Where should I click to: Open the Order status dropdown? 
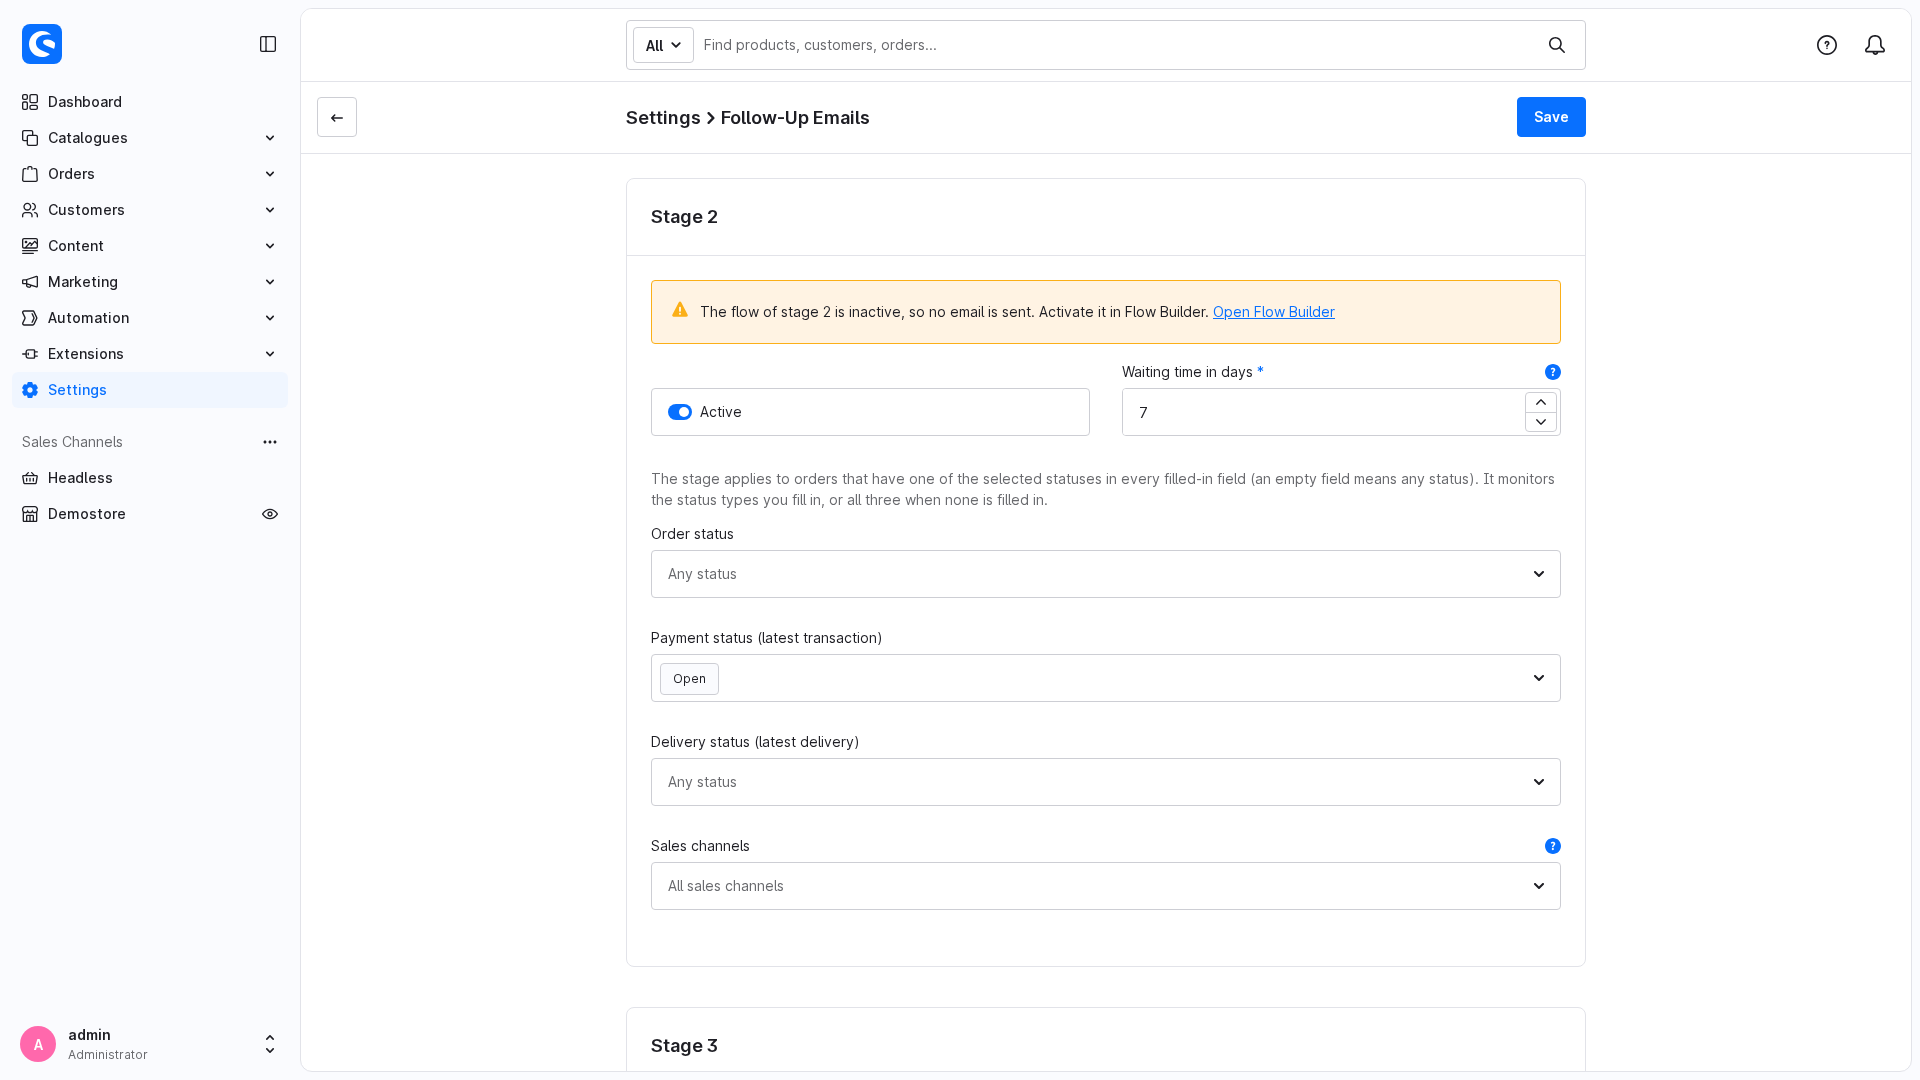click(x=1105, y=574)
